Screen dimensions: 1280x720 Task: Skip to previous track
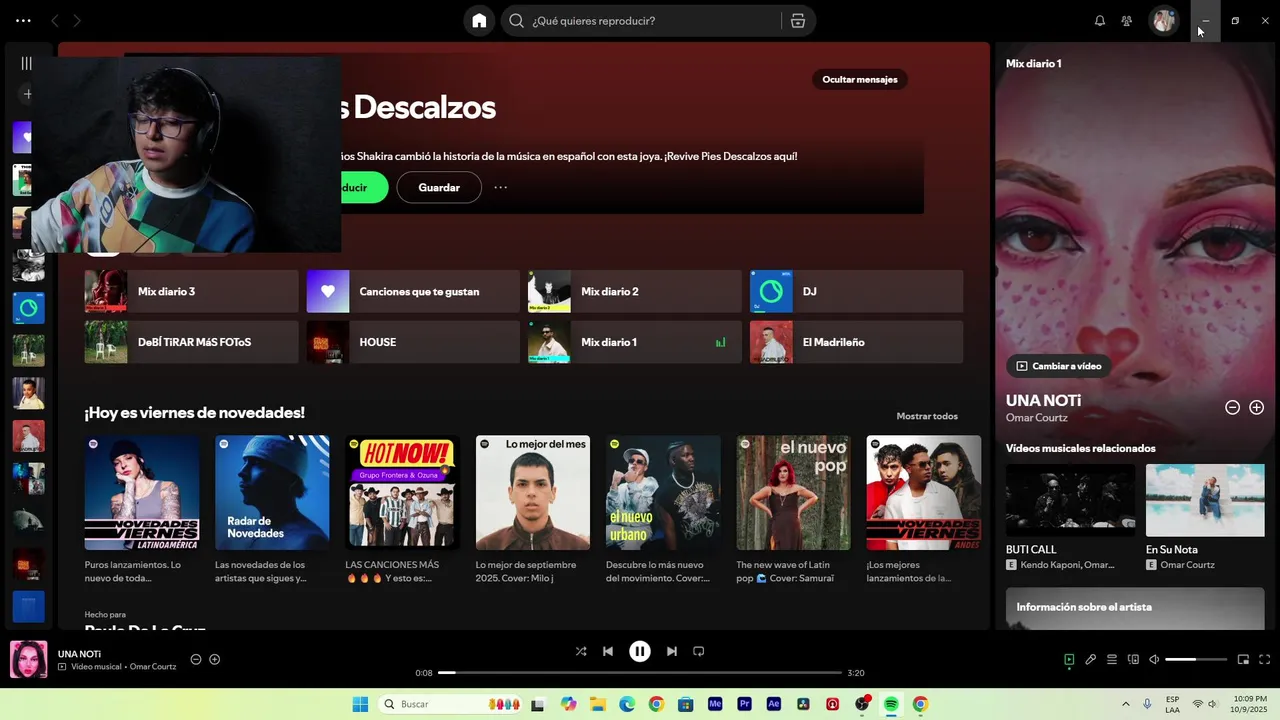[x=607, y=651]
